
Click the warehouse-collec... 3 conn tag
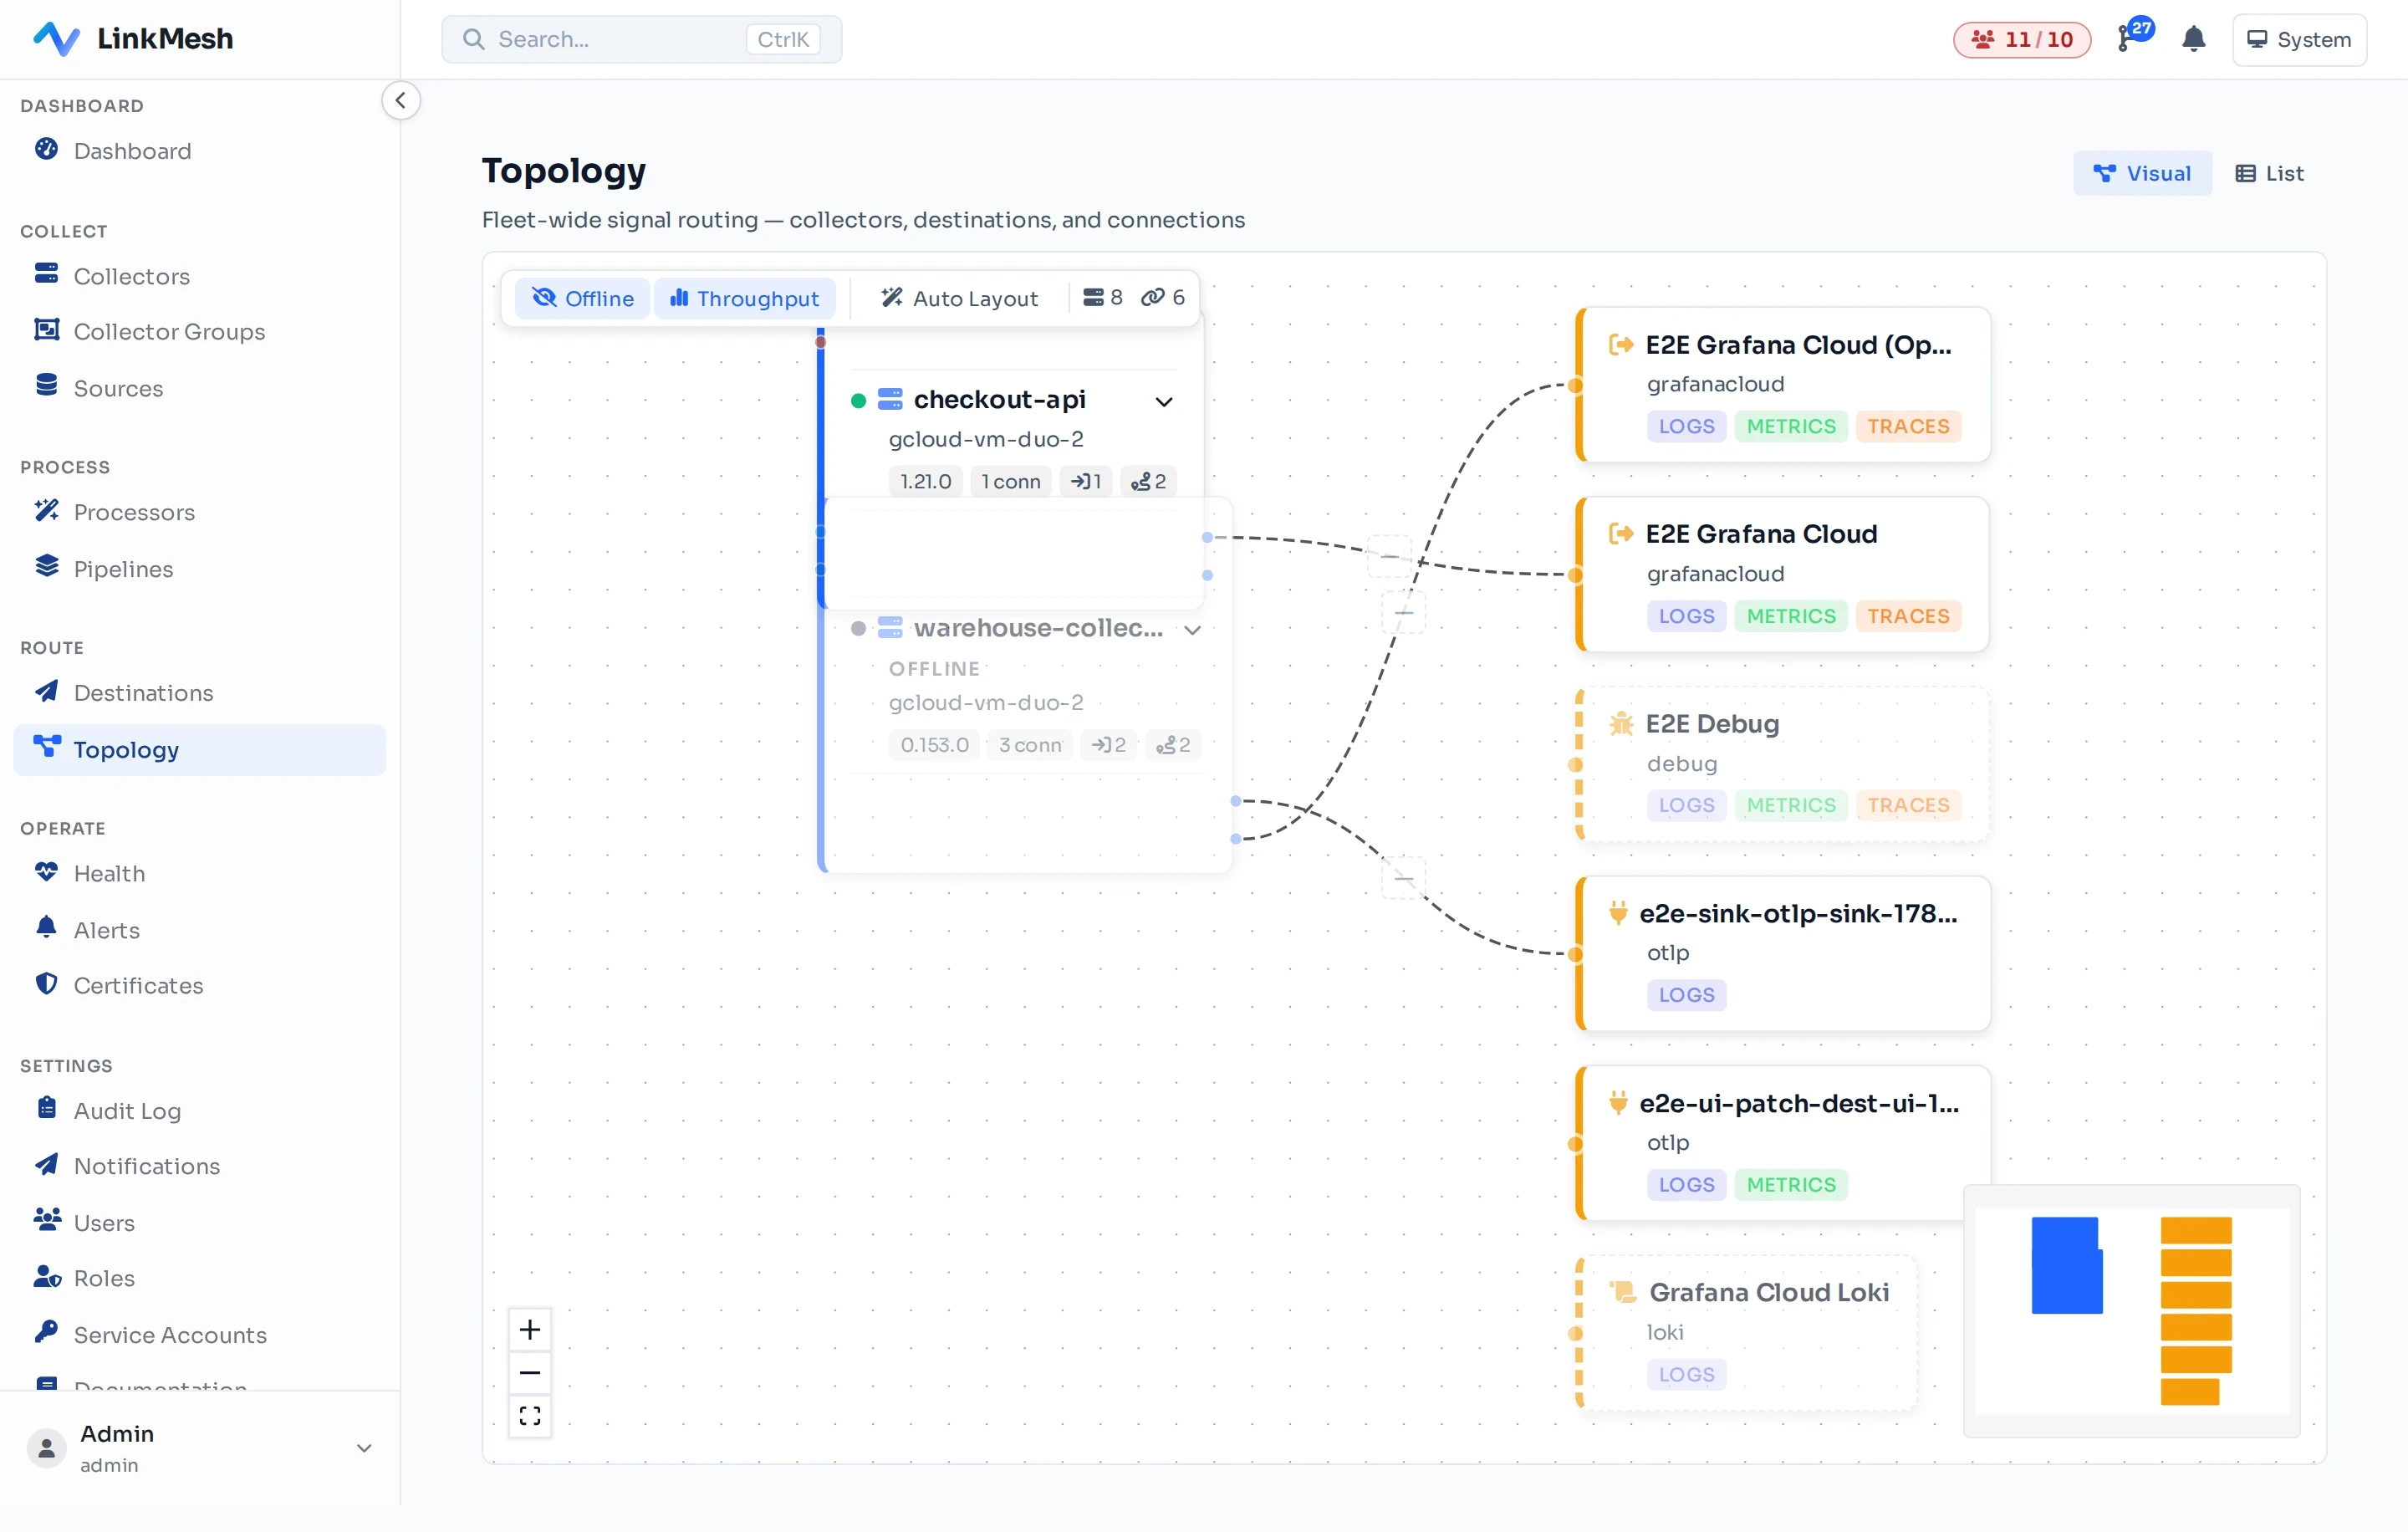click(x=1029, y=745)
